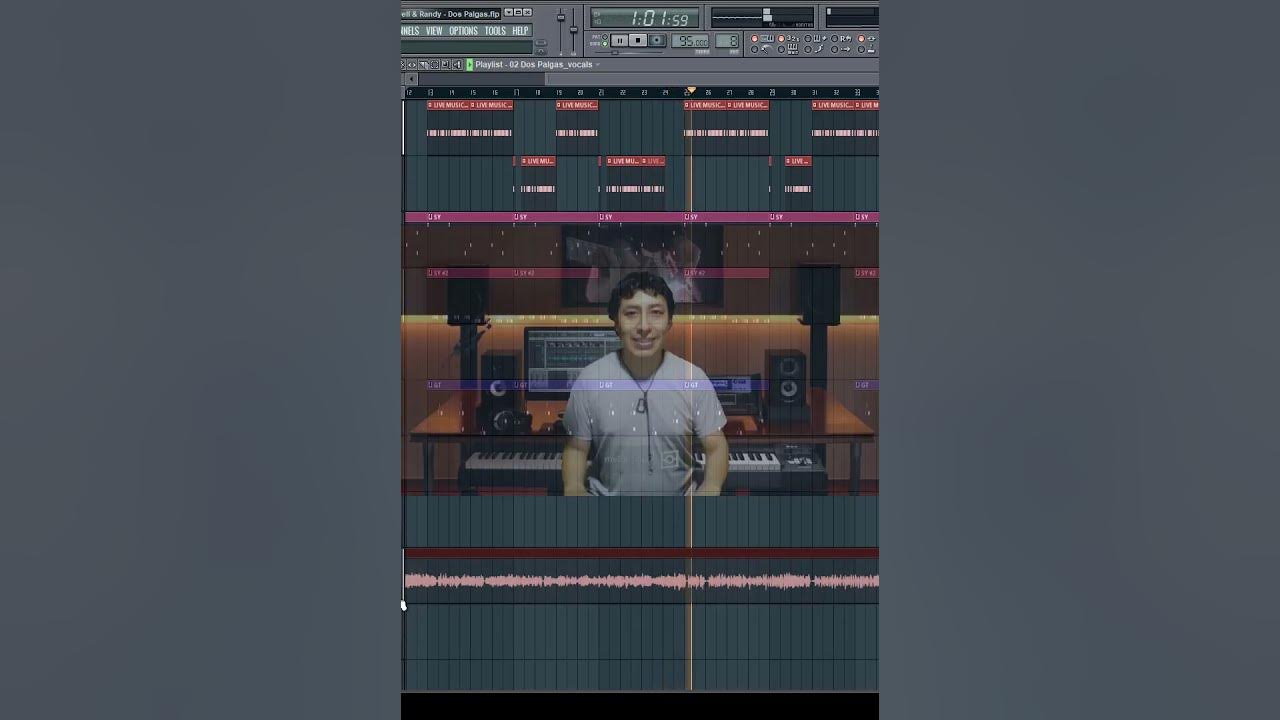Click the 1:01:59 time display
The width and height of the screenshot is (1280, 720).
pyautogui.click(x=645, y=18)
